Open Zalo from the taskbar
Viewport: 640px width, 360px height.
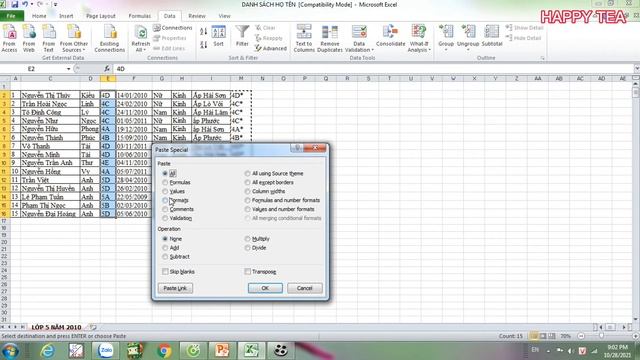tap(106, 351)
